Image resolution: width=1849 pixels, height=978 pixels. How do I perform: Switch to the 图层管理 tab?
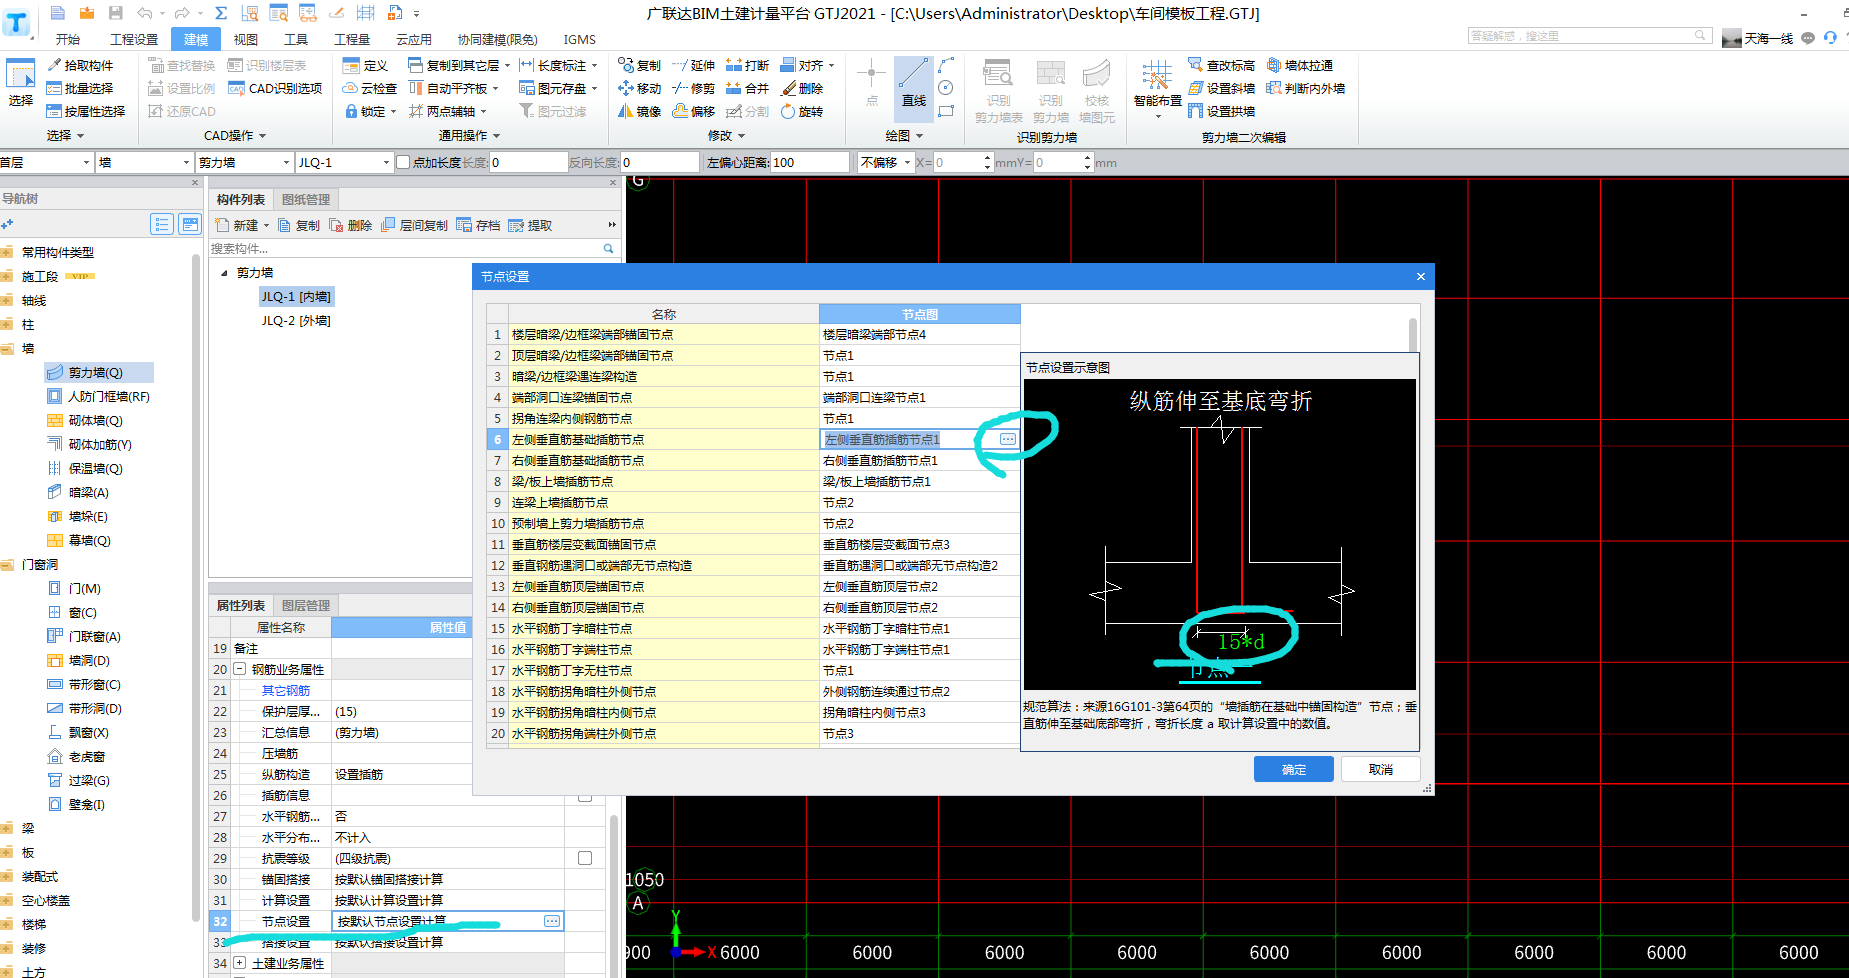click(x=306, y=605)
